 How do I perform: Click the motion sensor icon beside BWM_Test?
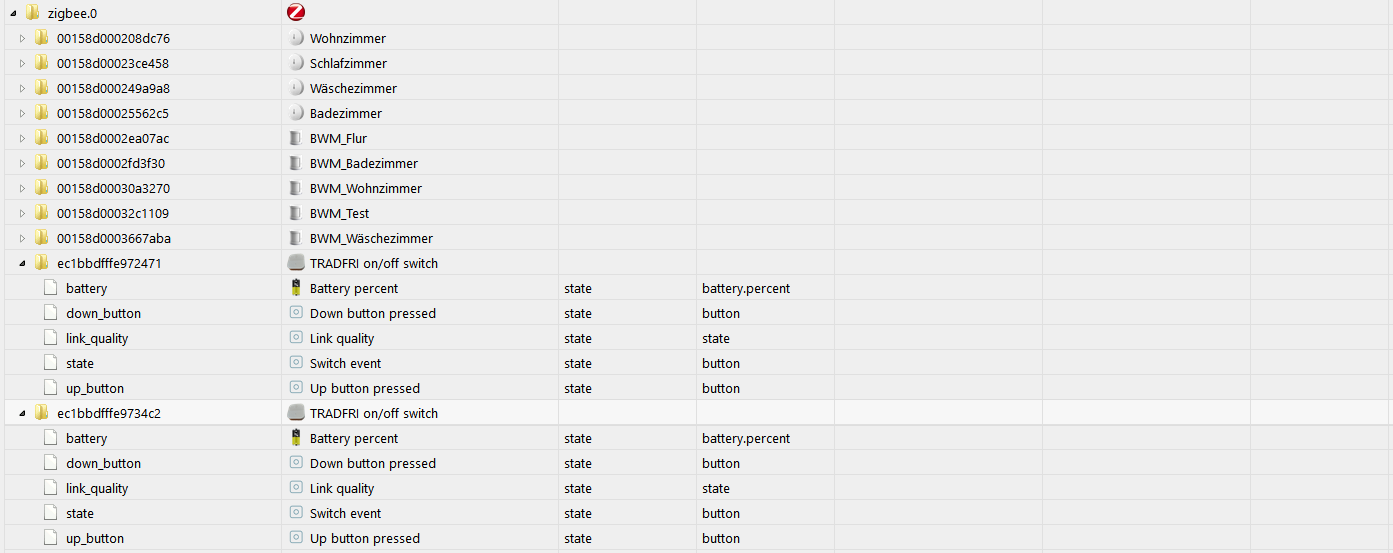295,213
